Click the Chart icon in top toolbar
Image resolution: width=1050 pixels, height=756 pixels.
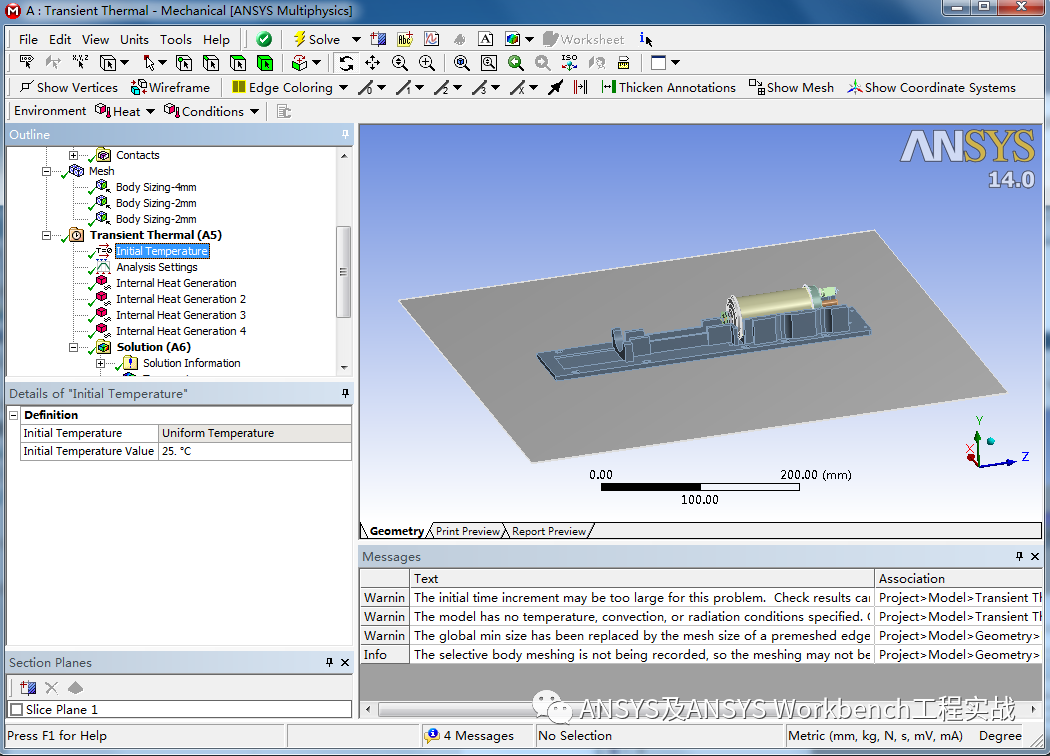point(432,40)
